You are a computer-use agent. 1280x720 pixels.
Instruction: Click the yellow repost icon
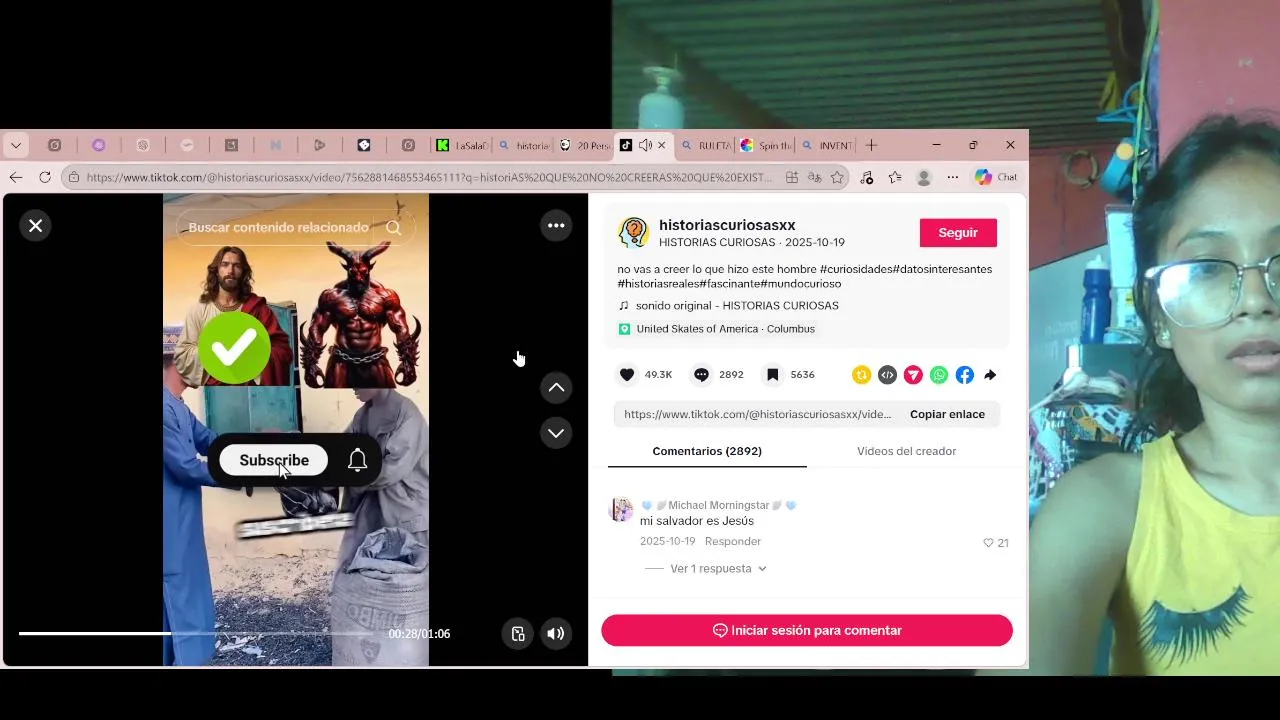pyautogui.click(x=861, y=375)
